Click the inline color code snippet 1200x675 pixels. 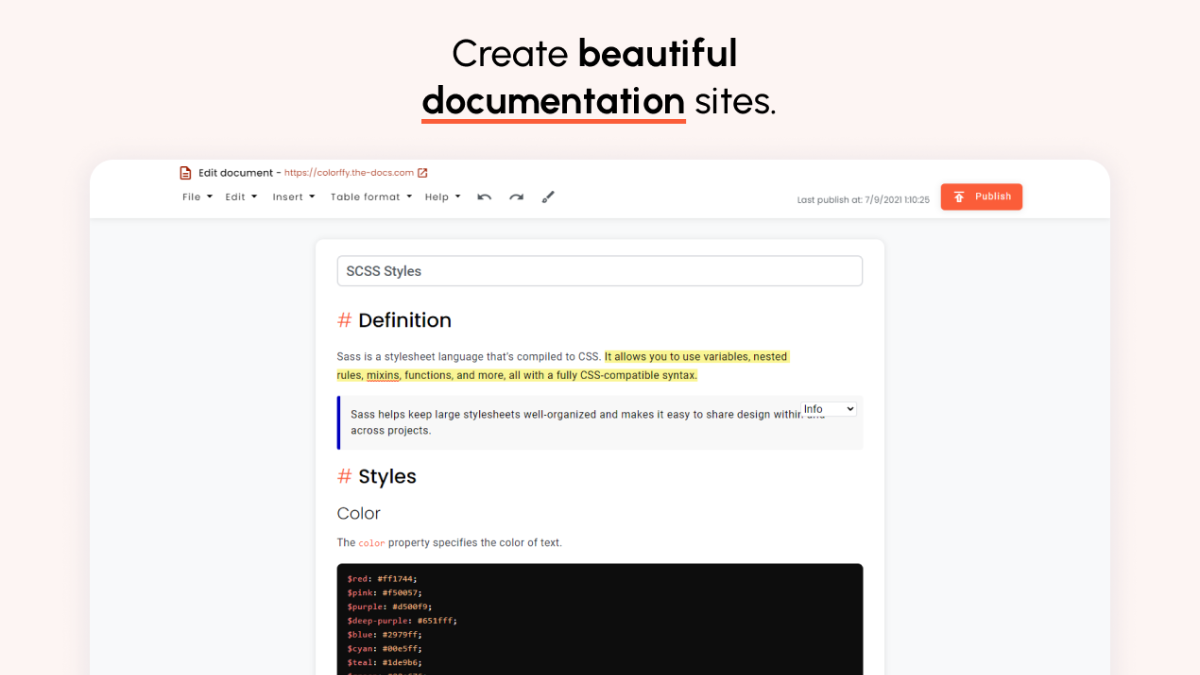click(x=371, y=543)
